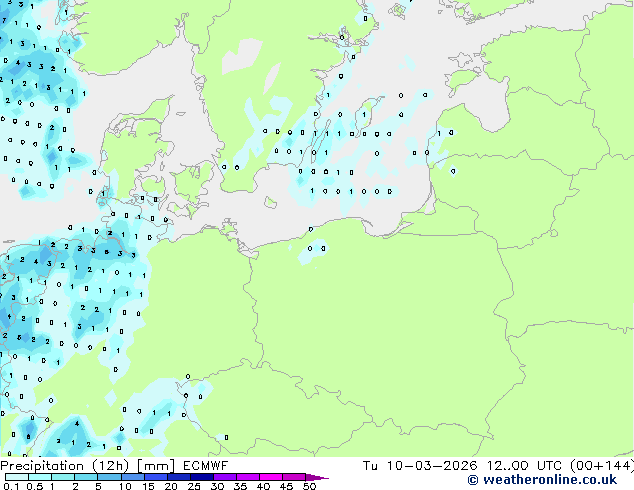Click the '45' legend scale label
This screenshot has width=634, height=490.
(286, 486)
